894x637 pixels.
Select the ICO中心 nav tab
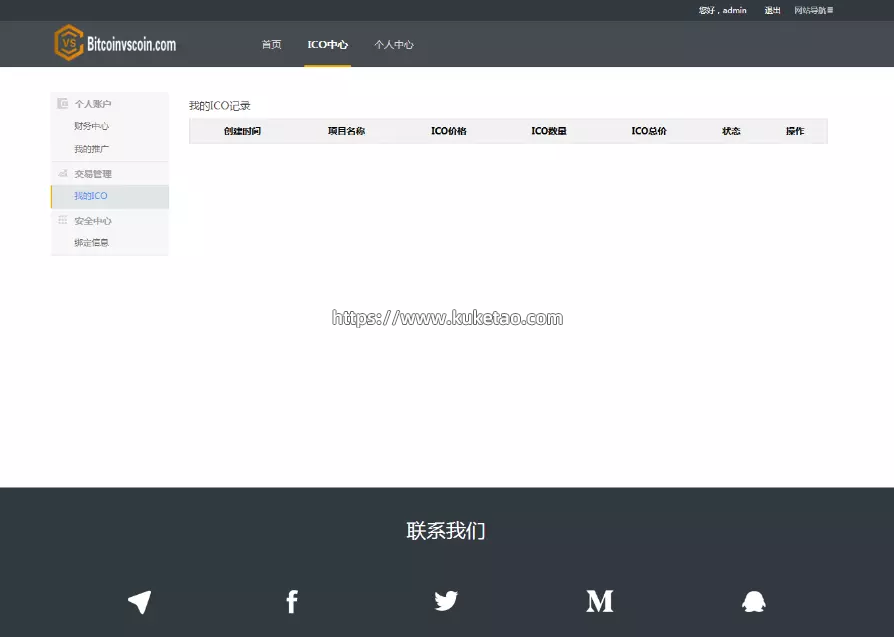[x=327, y=44]
